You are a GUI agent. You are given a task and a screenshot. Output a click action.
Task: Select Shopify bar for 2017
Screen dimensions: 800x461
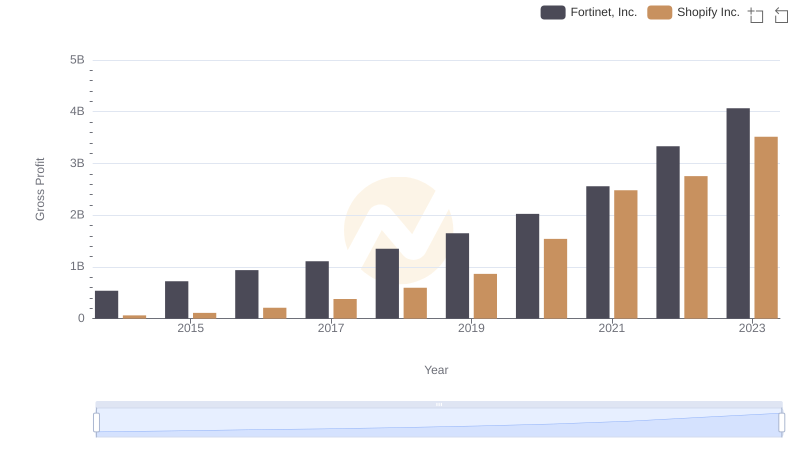pos(345,309)
